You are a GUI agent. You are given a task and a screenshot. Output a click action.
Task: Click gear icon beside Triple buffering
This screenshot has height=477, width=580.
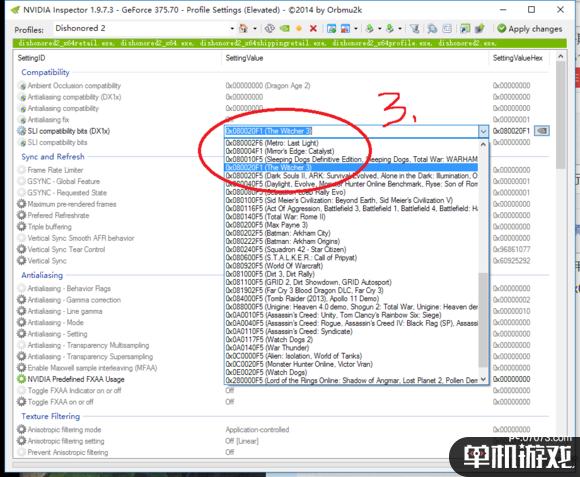22,226
